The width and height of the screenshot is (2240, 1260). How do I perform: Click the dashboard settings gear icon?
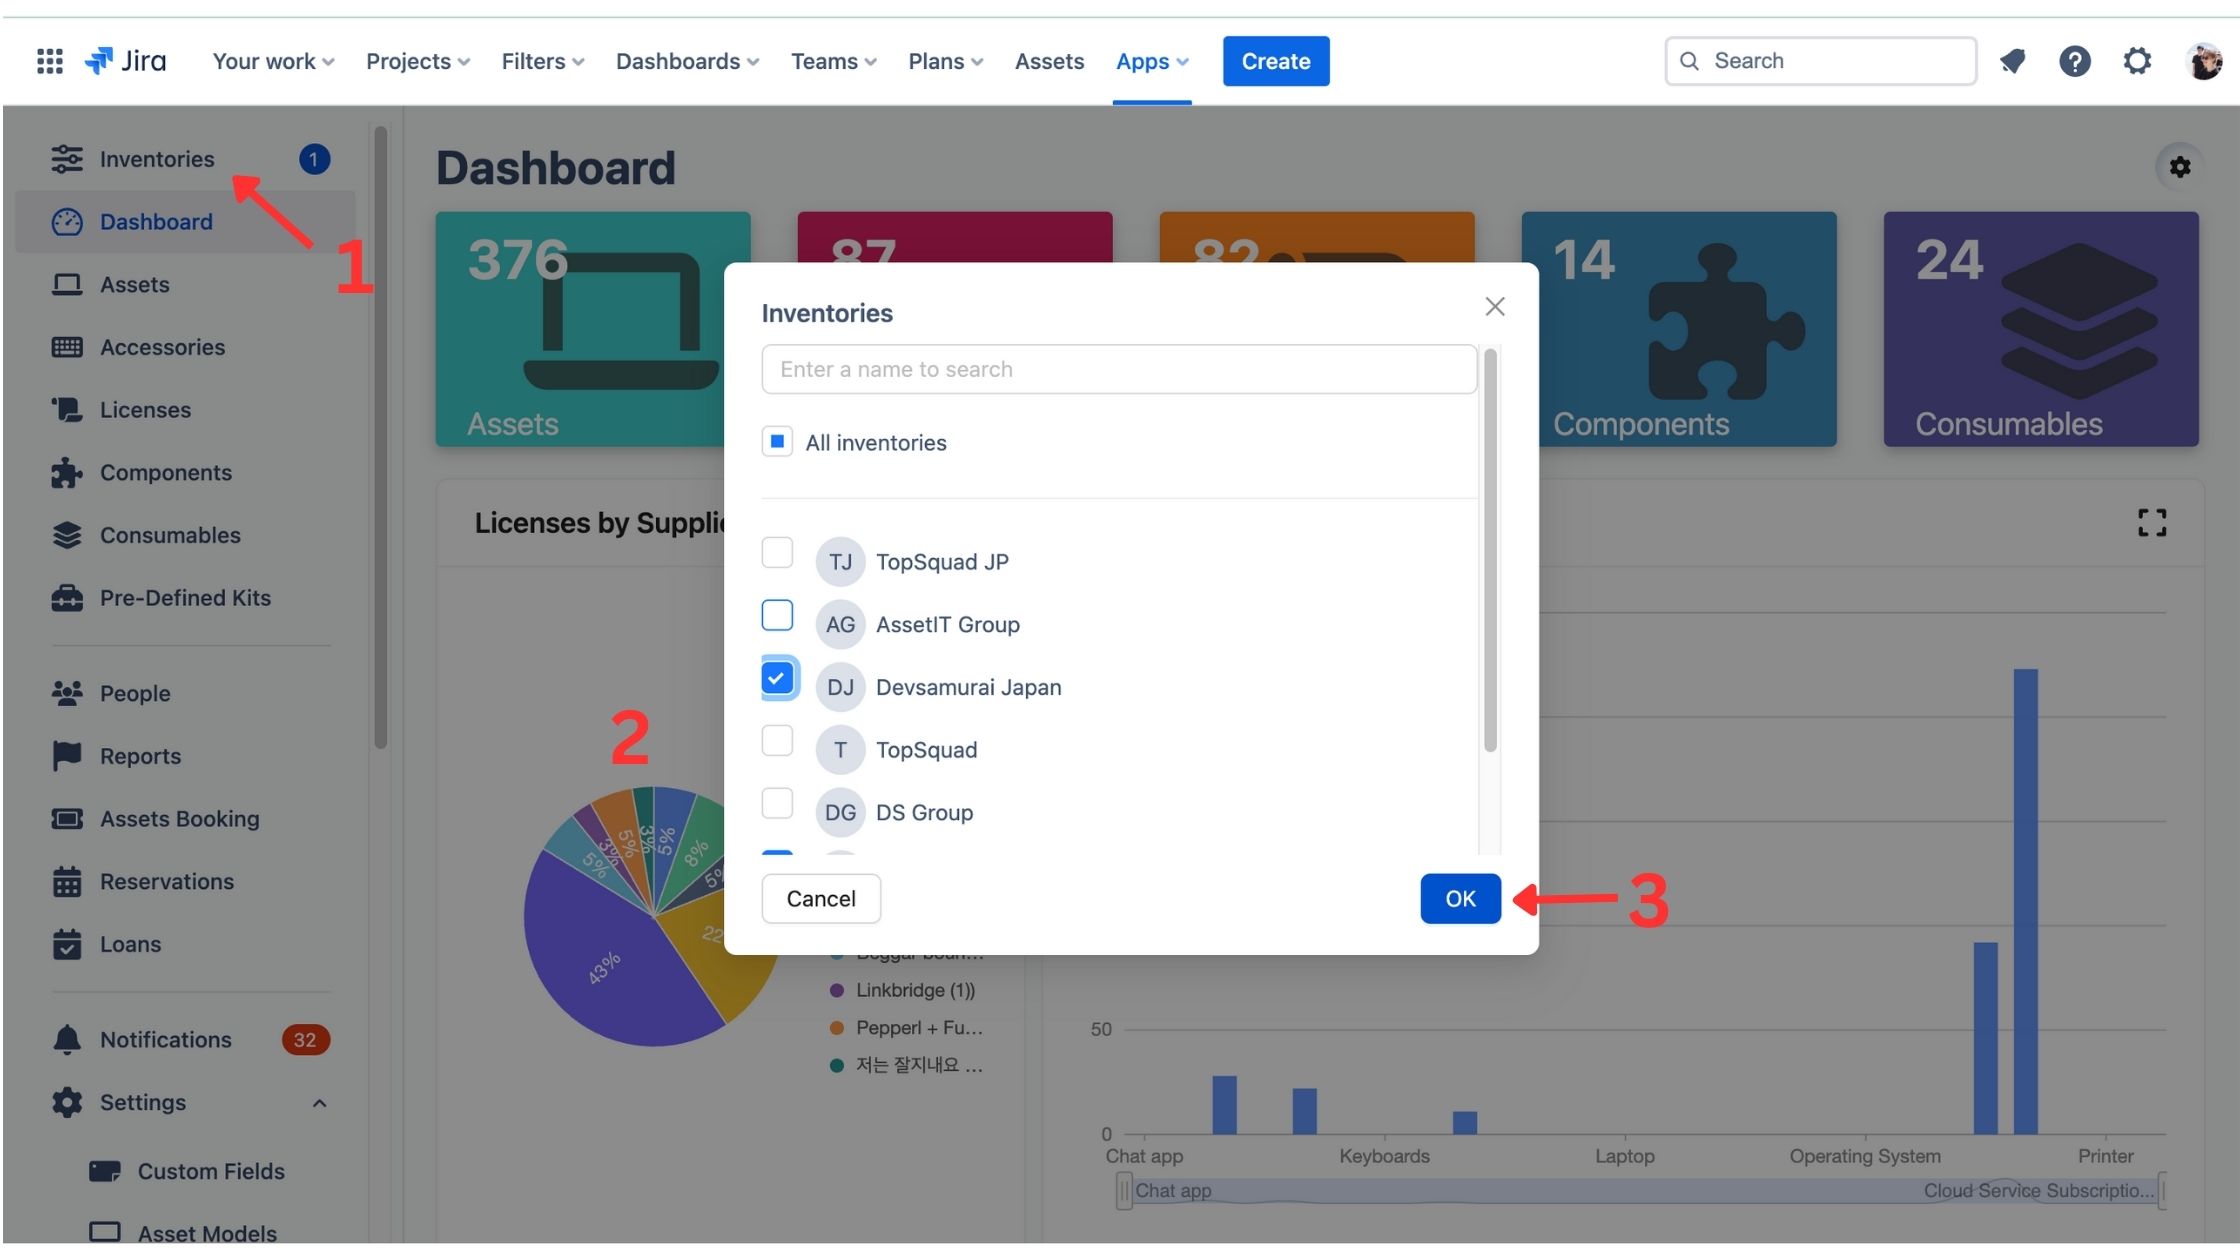pyautogui.click(x=2179, y=167)
